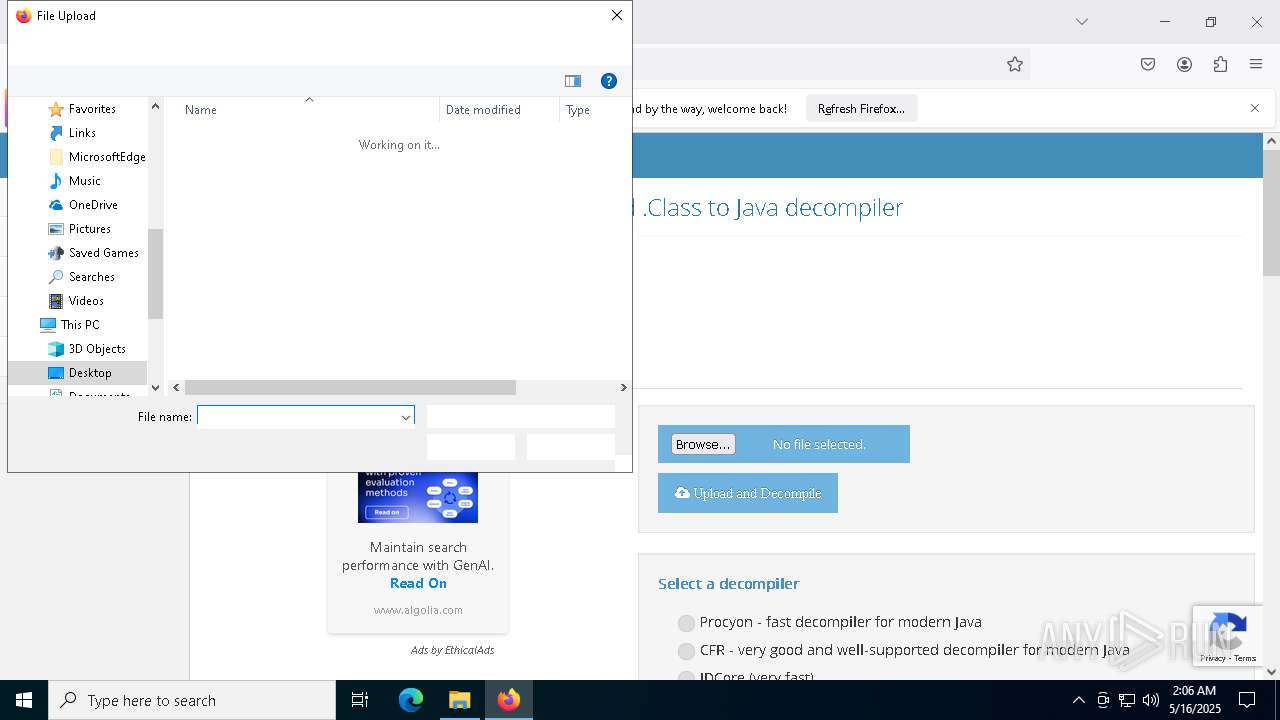The height and width of the screenshot is (720, 1280).
Task: Click the File name input field
Action: click(298, 417)
